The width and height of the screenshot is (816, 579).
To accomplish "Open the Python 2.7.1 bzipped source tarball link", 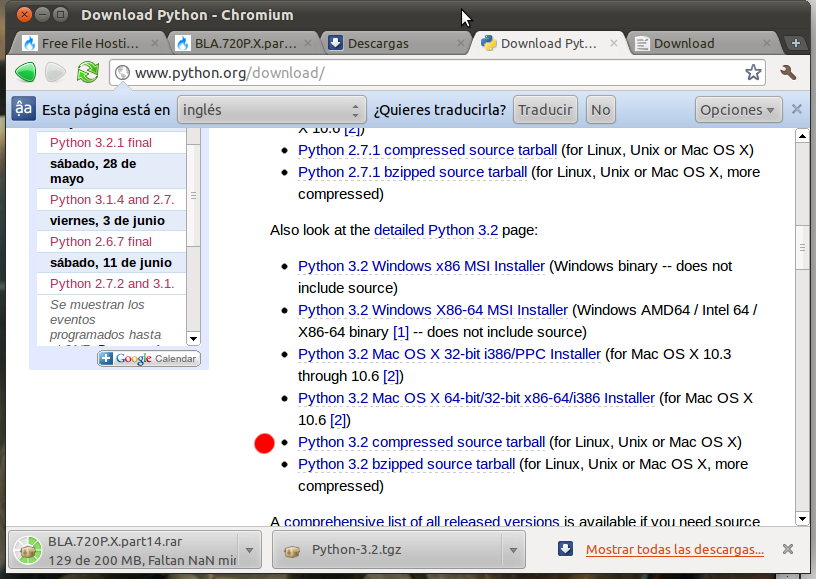I will point(413,172).
